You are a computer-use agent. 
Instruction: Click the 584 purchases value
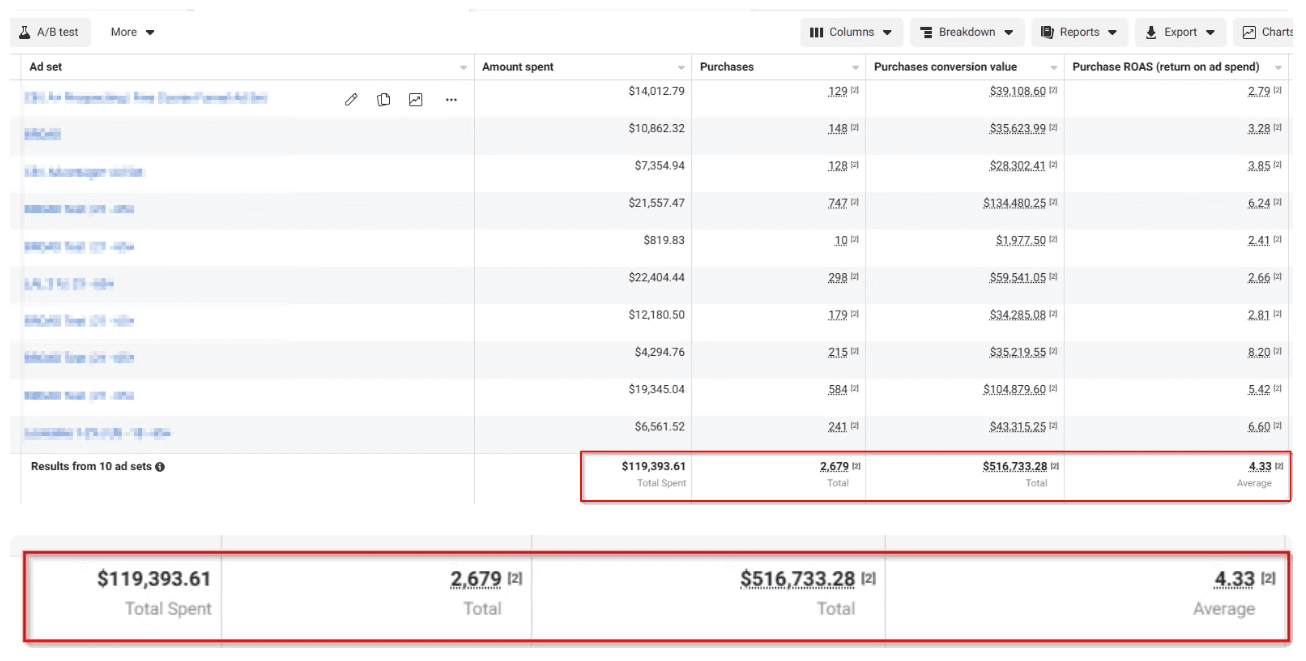837,389
